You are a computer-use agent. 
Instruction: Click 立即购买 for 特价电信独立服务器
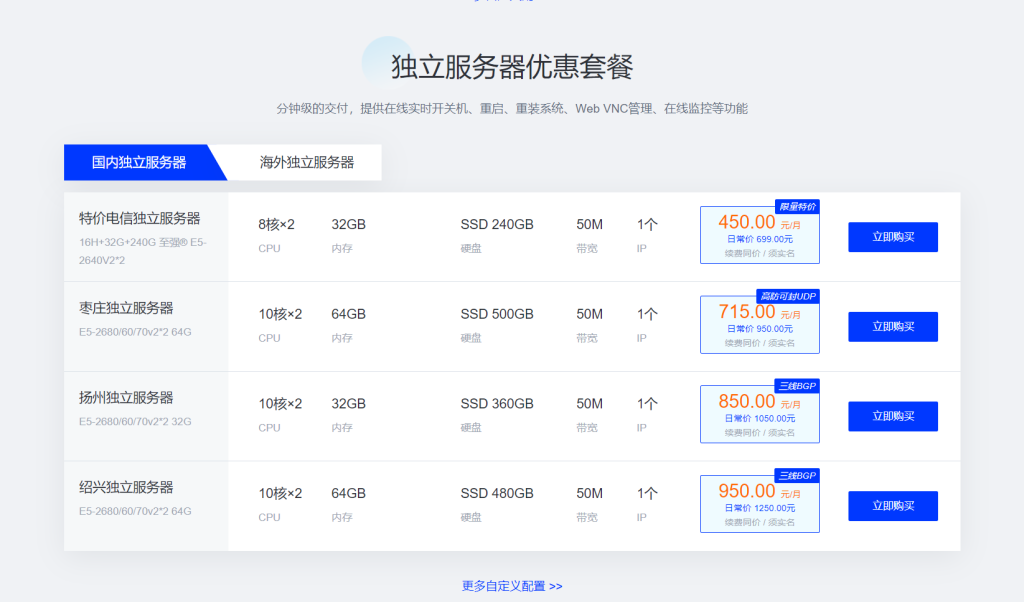[x=892, y=237]
